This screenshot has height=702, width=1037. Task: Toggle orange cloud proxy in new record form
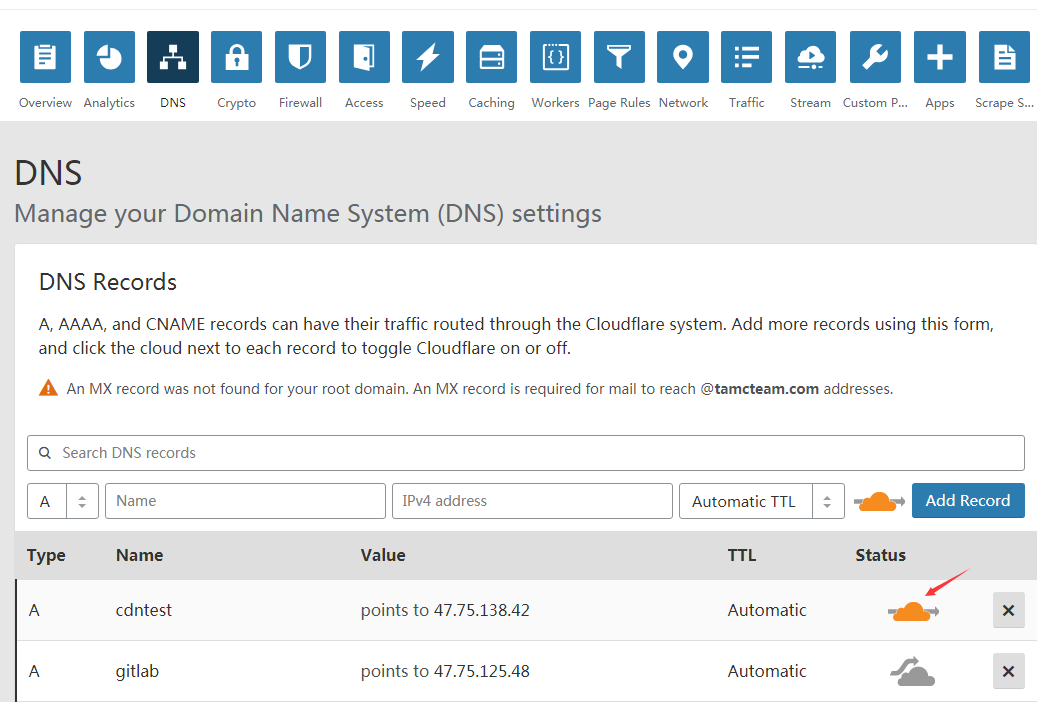pos(879,501)
